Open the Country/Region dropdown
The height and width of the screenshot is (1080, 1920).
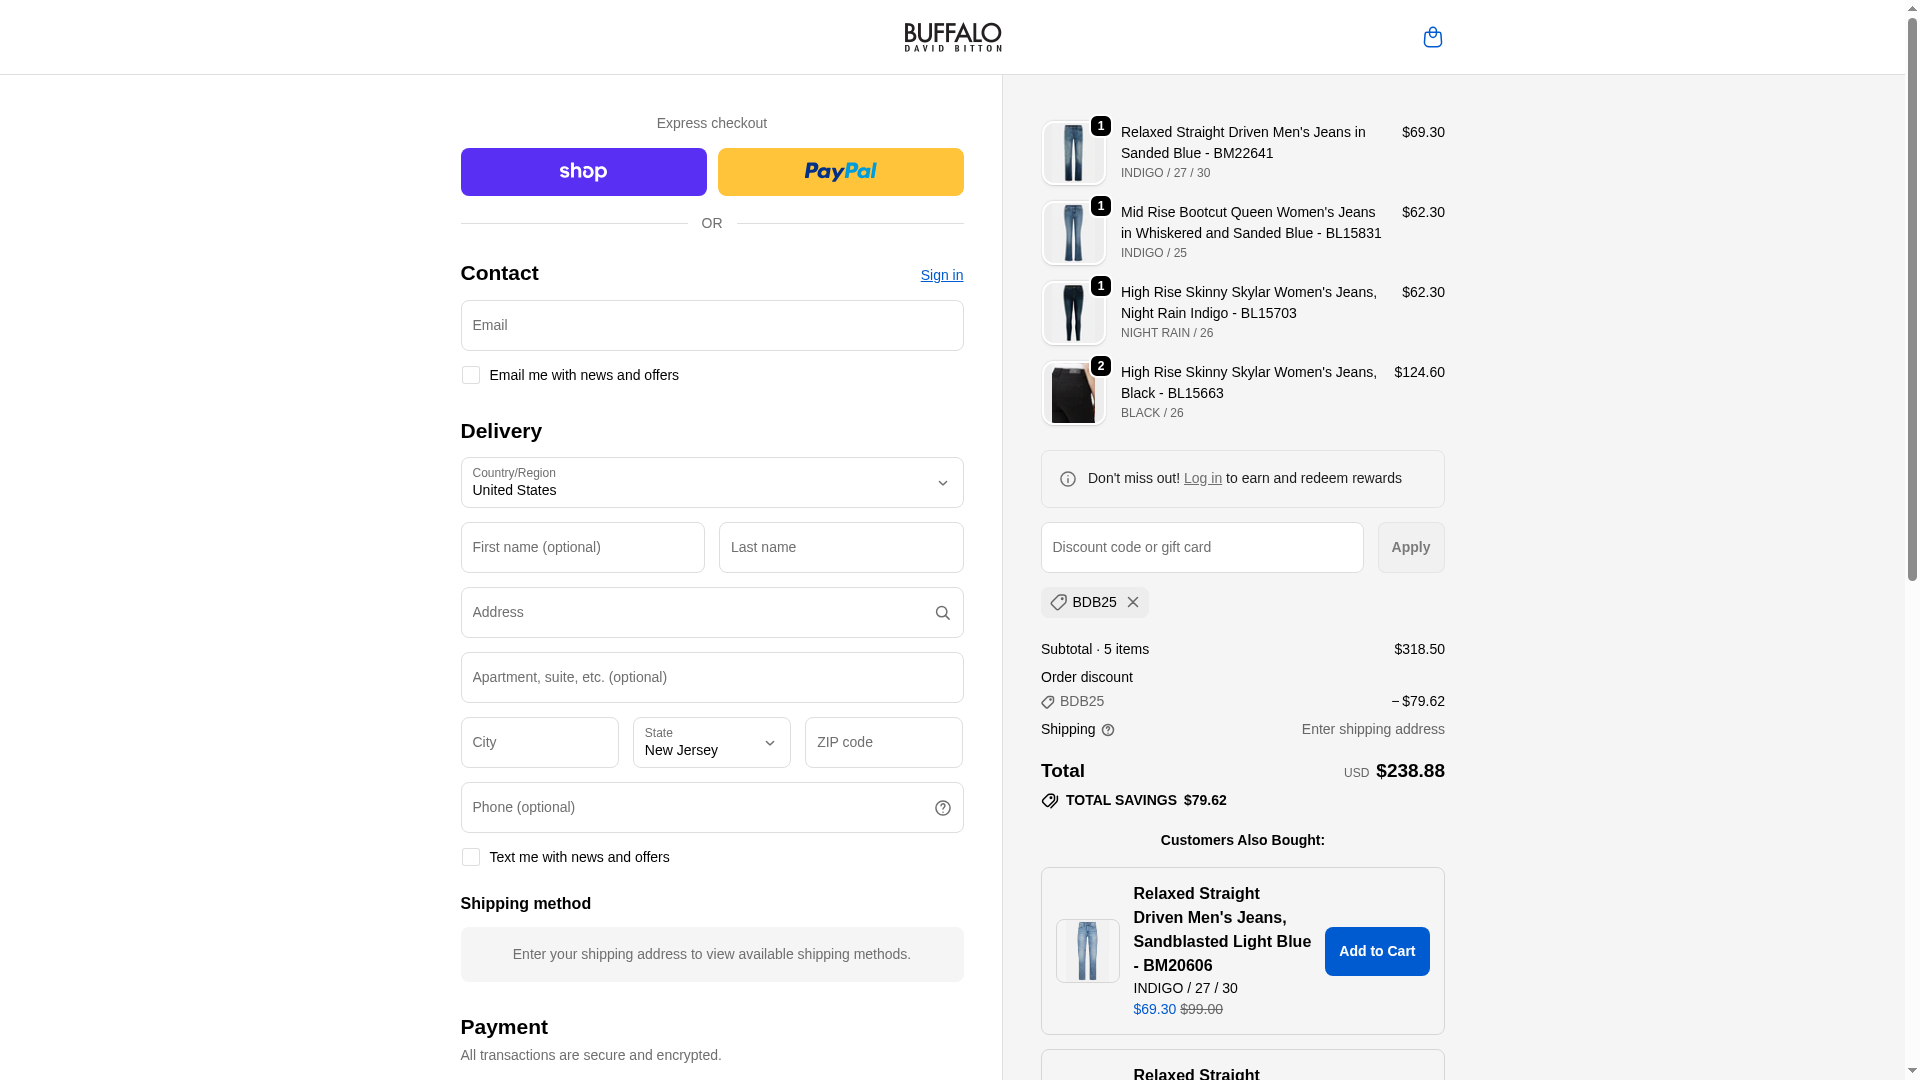tap(712, 483)
